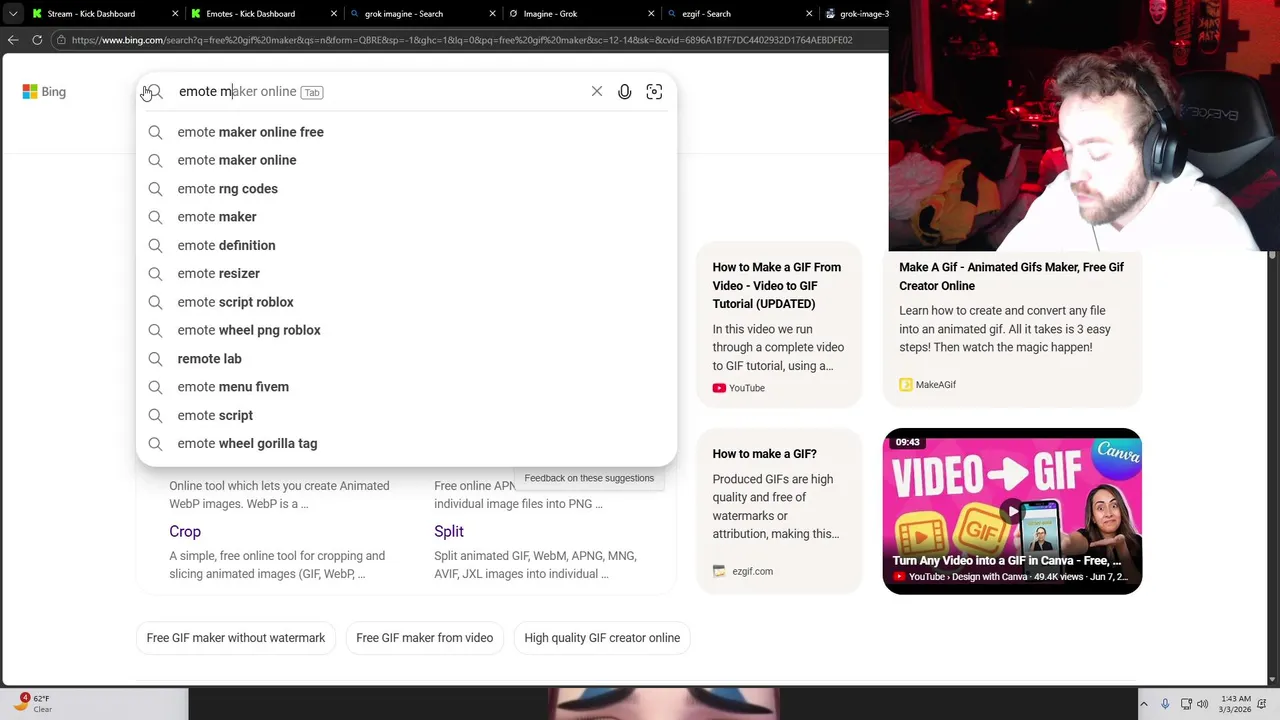This screenshot has width=1280, height=720.
Task: Open the Split link
Action: coord(449,531)
